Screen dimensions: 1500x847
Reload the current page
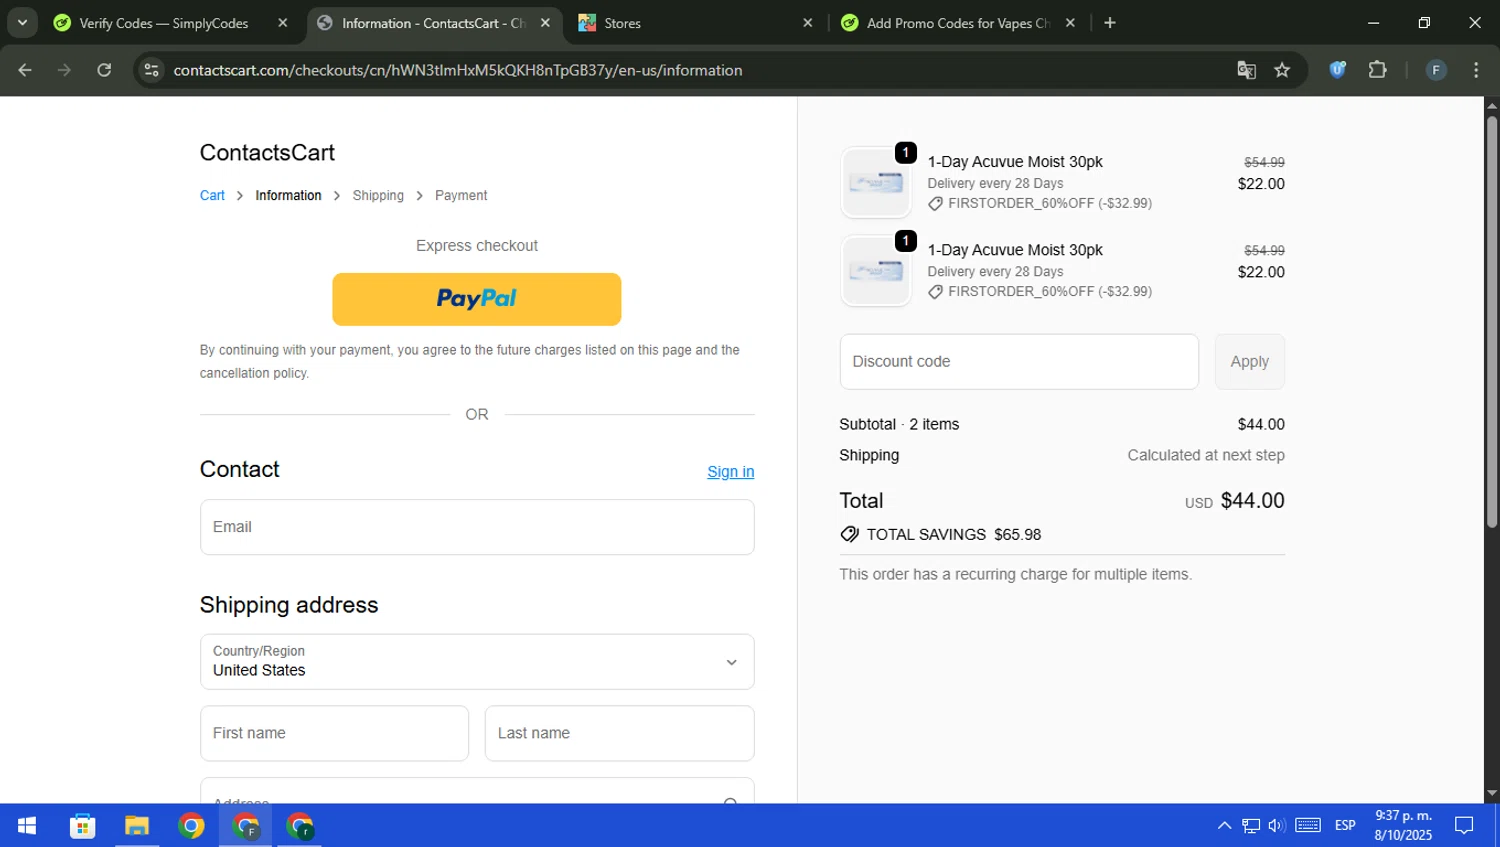(x=104, y=70)
